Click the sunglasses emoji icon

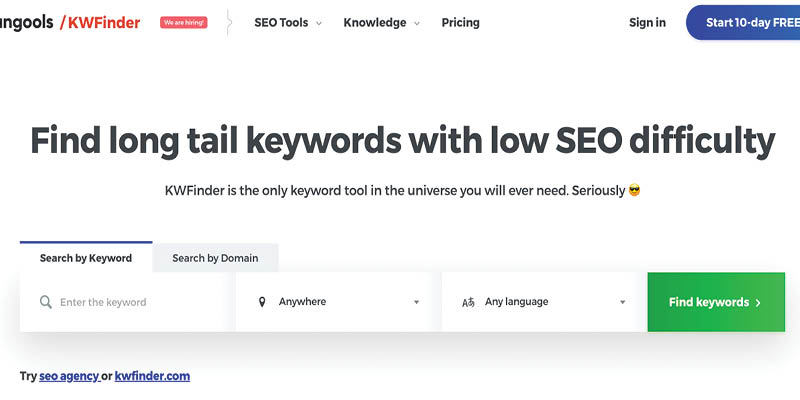pos(634,191)
